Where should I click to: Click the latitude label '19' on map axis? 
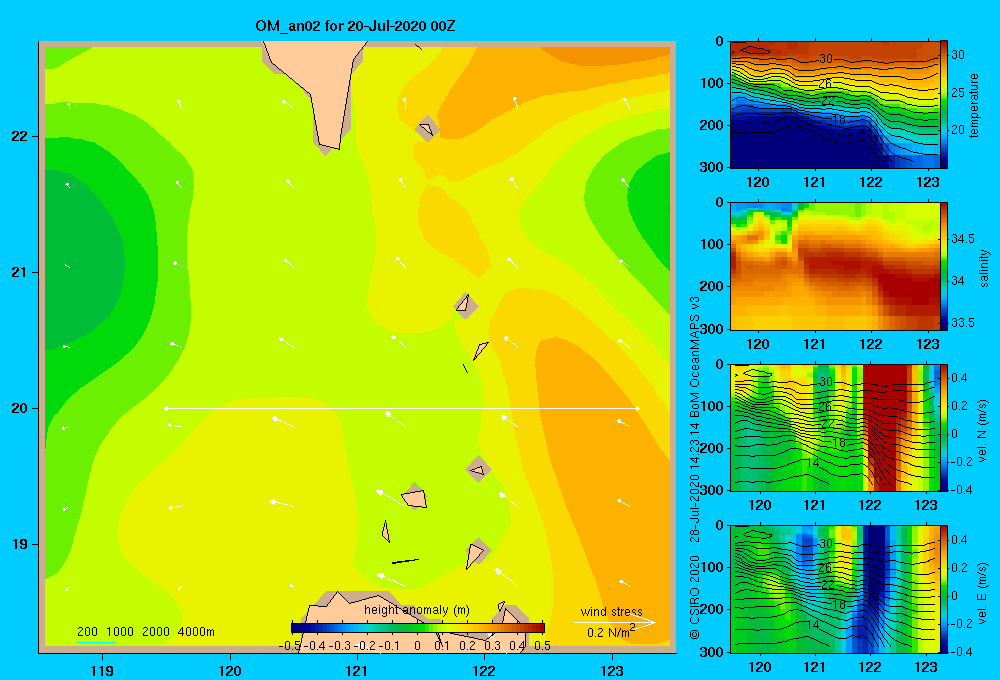pos(20,544)
